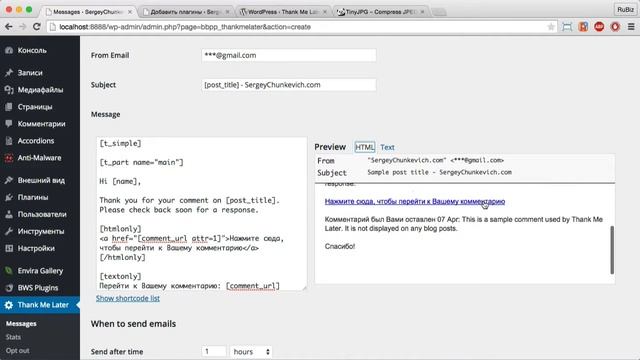Click the preview pane vertical scrollbar
Screen dimensions: 640x360
612,250
